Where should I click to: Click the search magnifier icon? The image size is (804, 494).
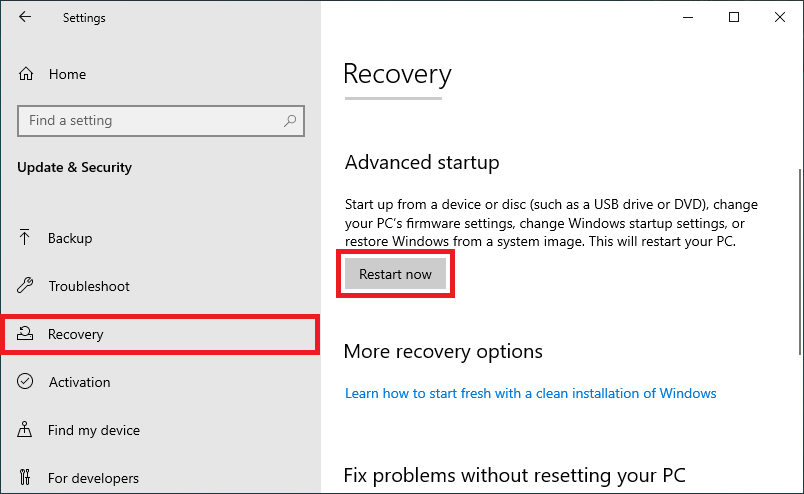[290, 121]
